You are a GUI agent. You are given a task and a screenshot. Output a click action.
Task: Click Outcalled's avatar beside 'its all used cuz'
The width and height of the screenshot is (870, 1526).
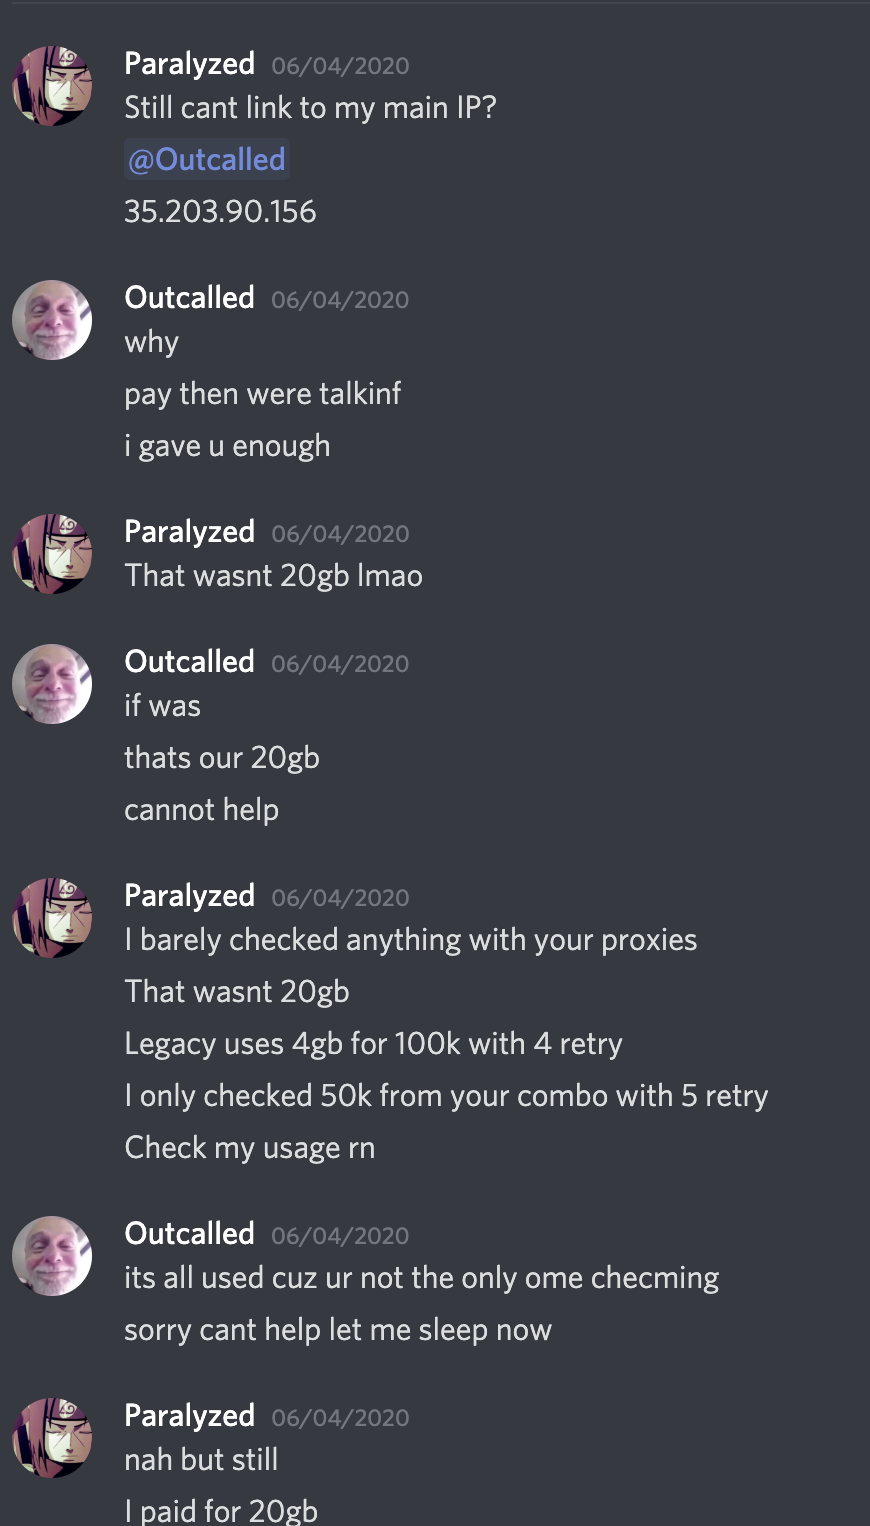point(52,1256)
